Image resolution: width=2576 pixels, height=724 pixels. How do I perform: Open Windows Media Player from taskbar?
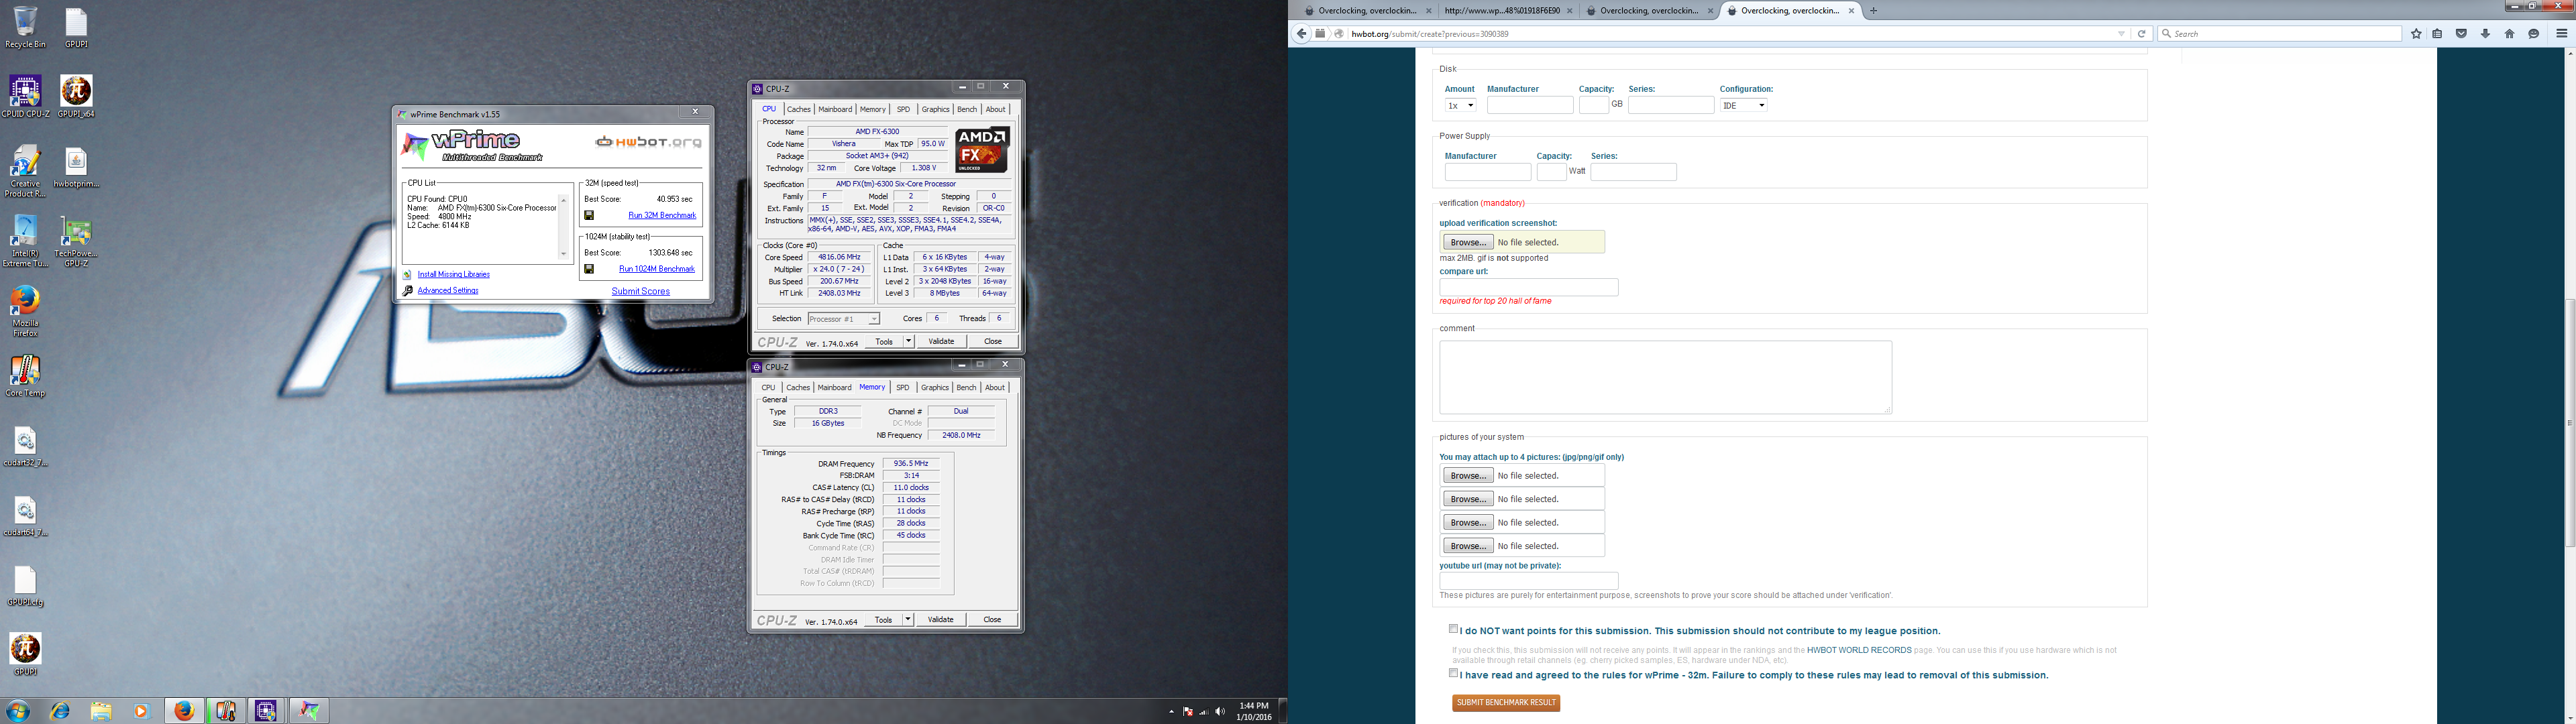point(141,711)
